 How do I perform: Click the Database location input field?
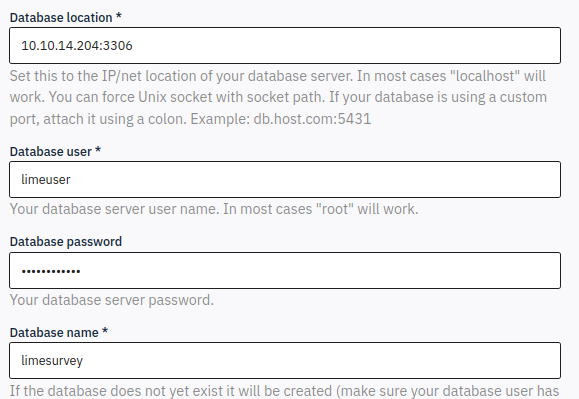[x=285, y=45]
